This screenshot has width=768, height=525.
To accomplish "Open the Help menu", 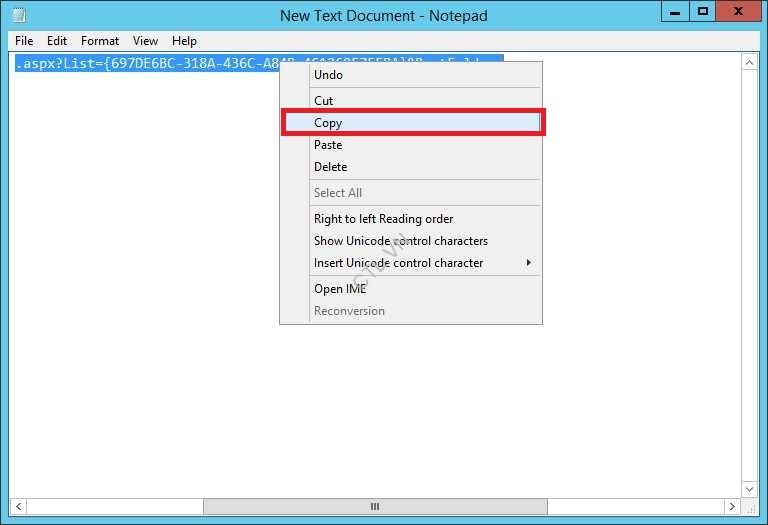I will coord(184,41).
